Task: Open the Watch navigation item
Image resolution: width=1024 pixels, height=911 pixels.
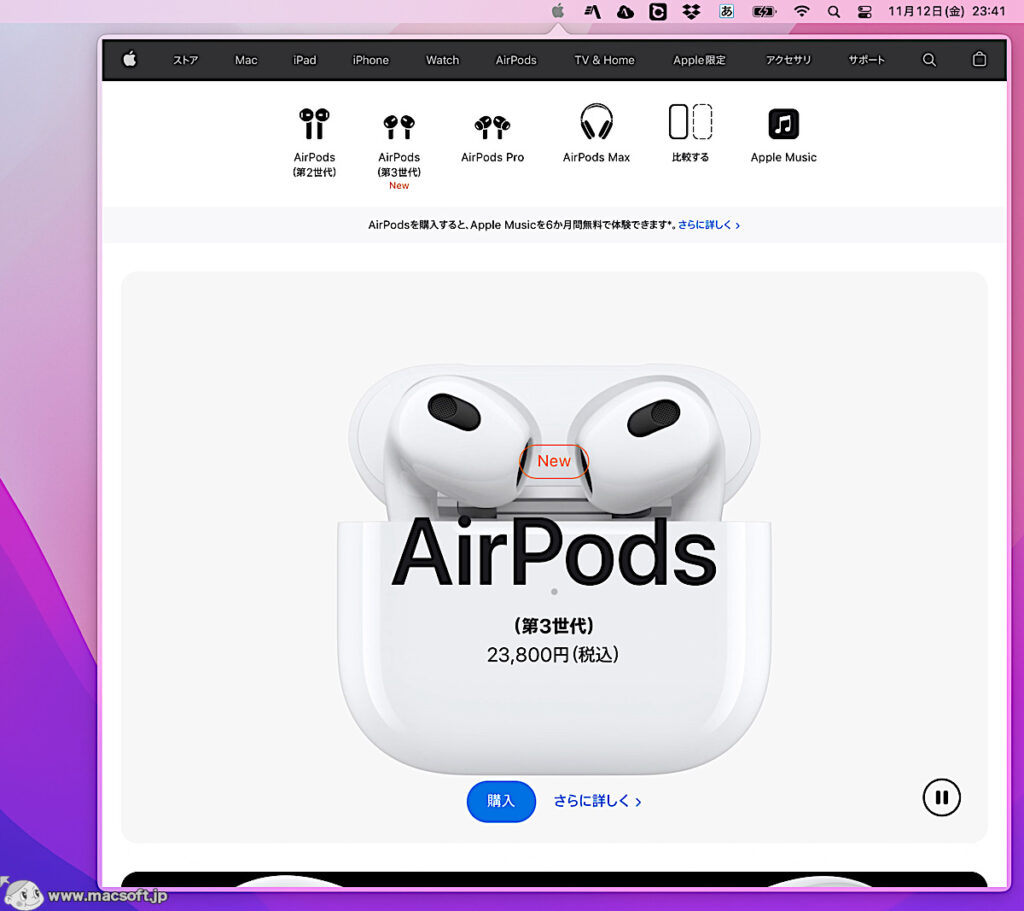Action: coord(443,60)
